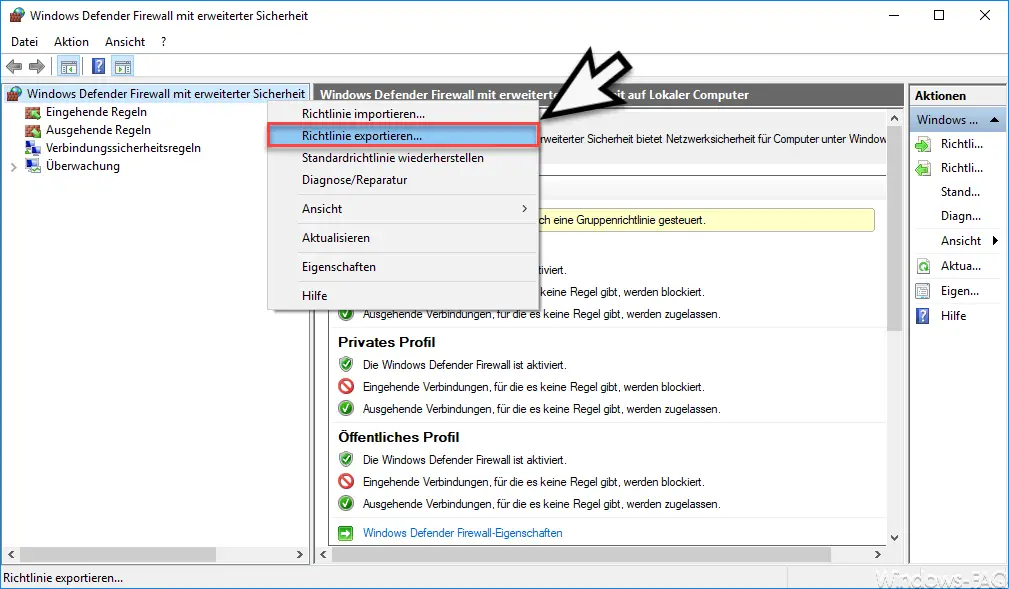Click the Privates Profil heading
1009x589 pixels.
(x=387, y=342)
